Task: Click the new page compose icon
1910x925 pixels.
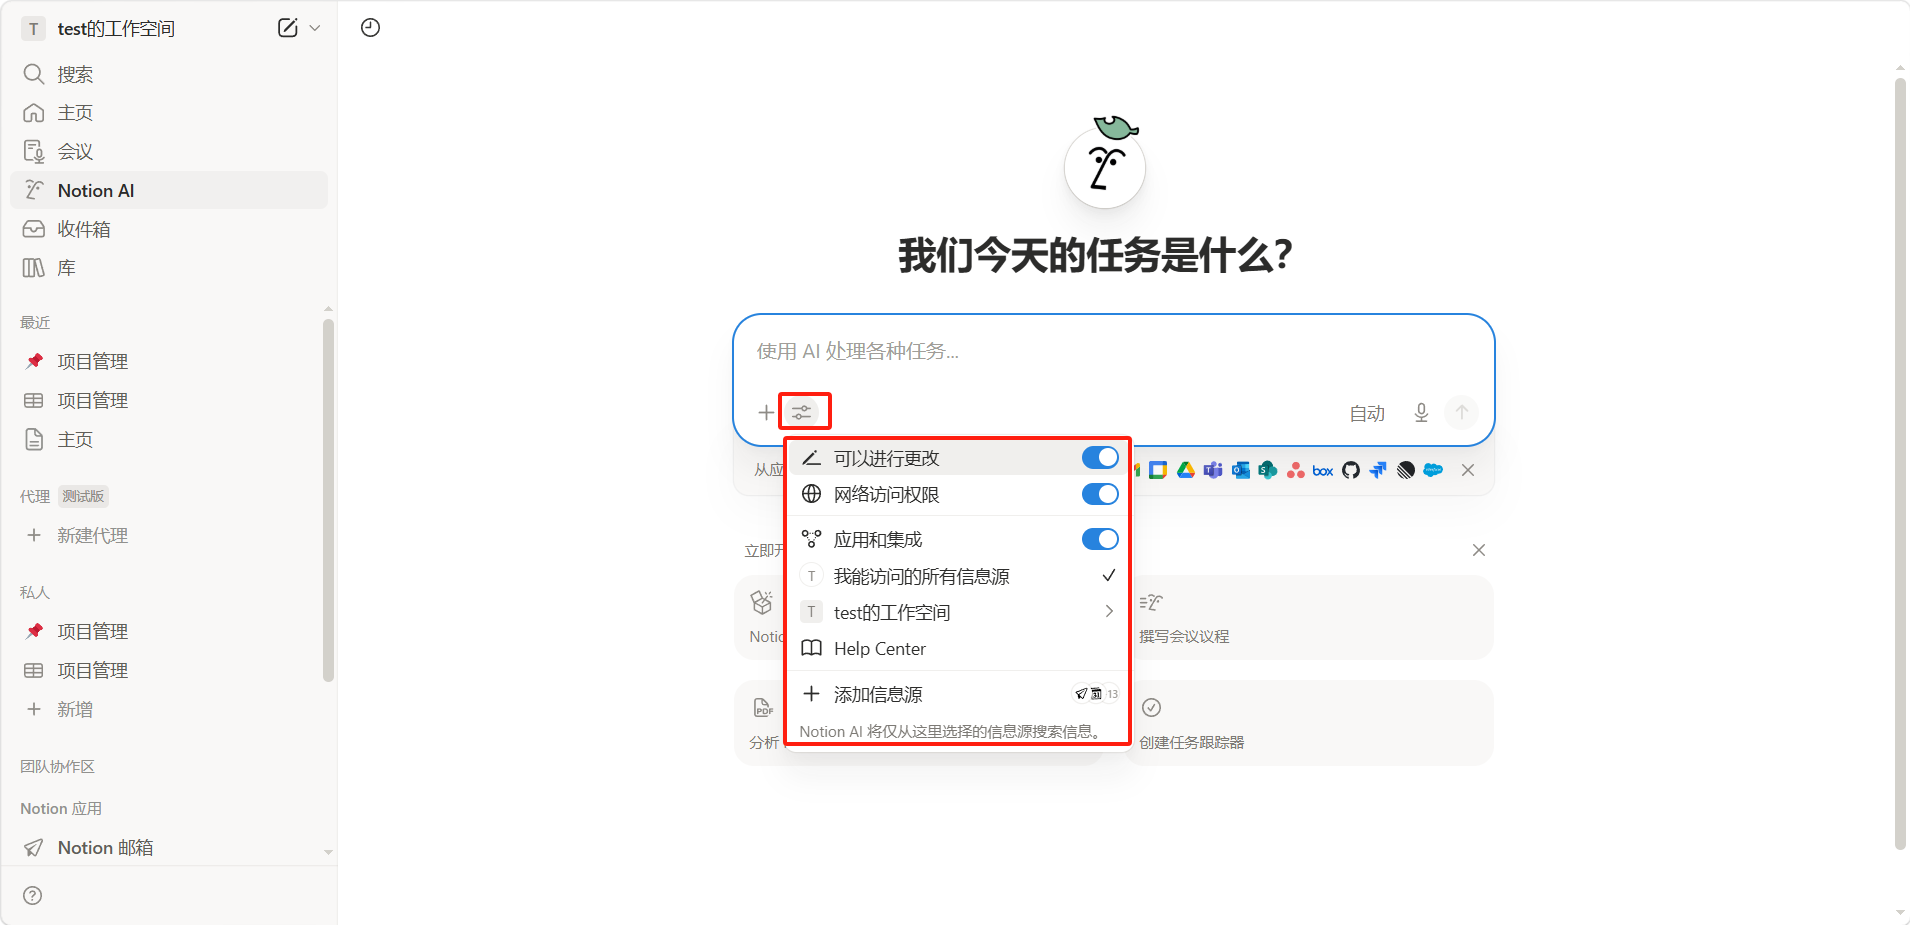Action: click(287, 28)
